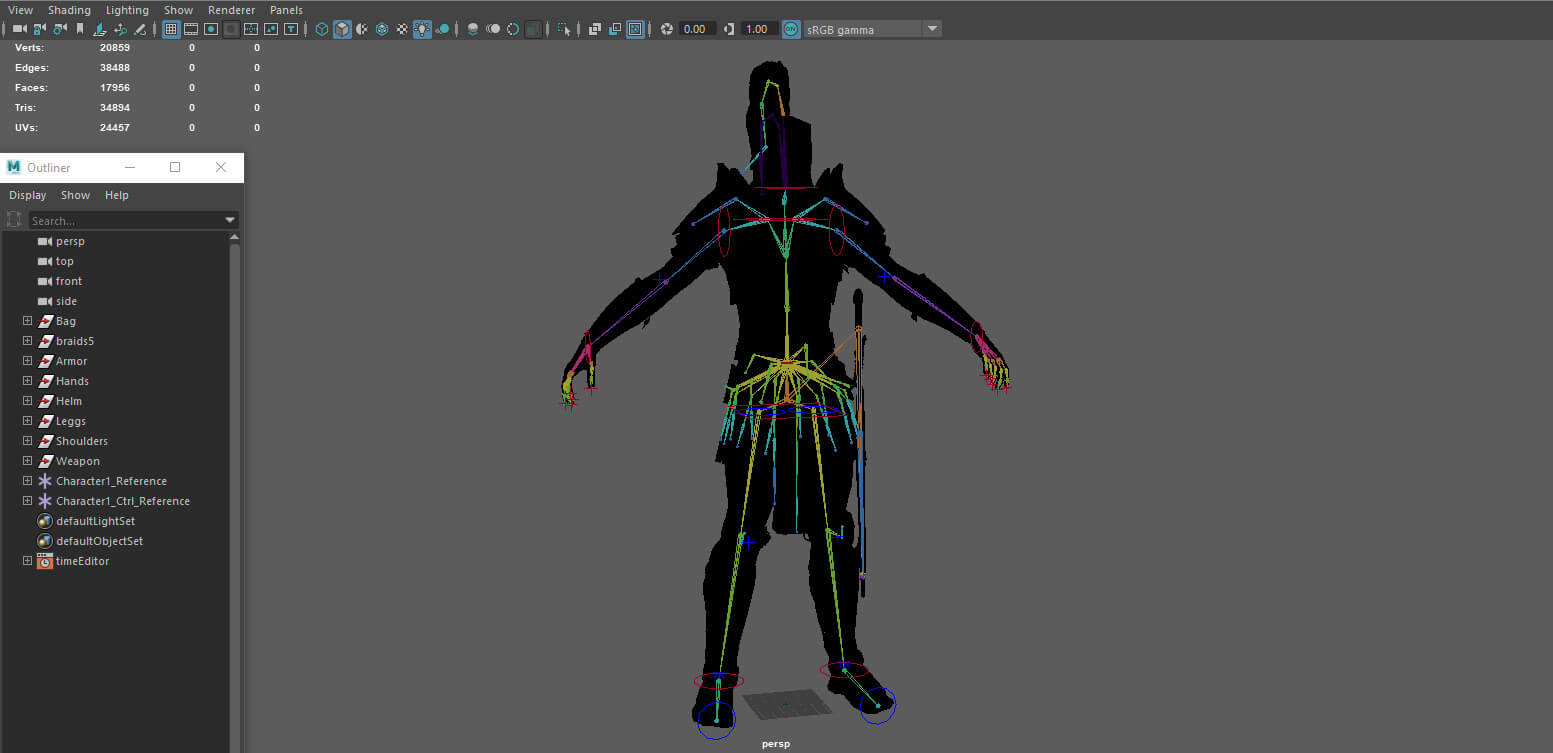
Task: Open the sRGB gamma dropdown
Action: (x=932, y=29)
